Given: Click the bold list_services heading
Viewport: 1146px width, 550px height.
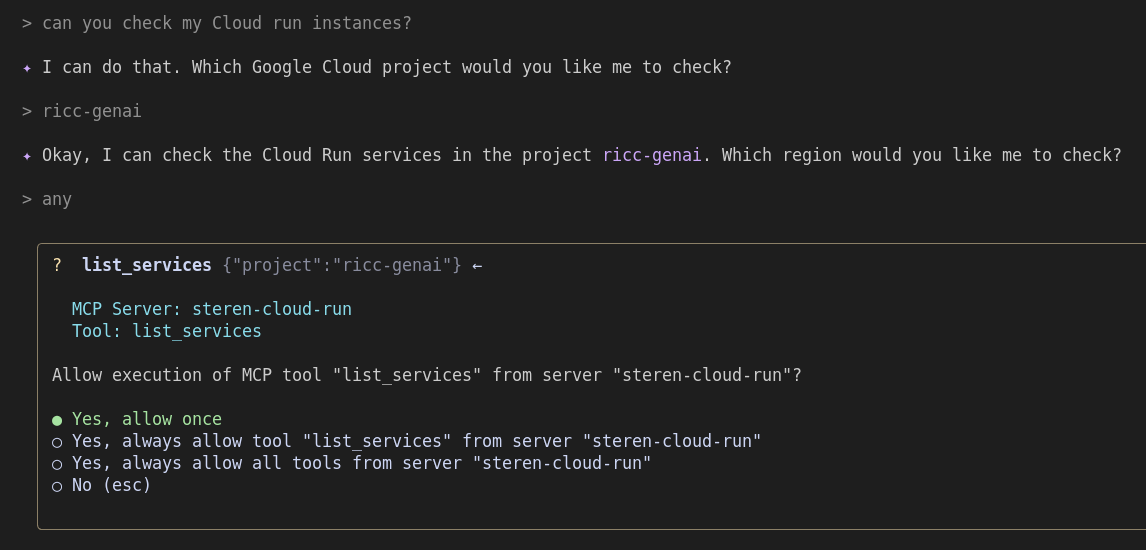Looking at the screenshot, I should coord(147,265).
